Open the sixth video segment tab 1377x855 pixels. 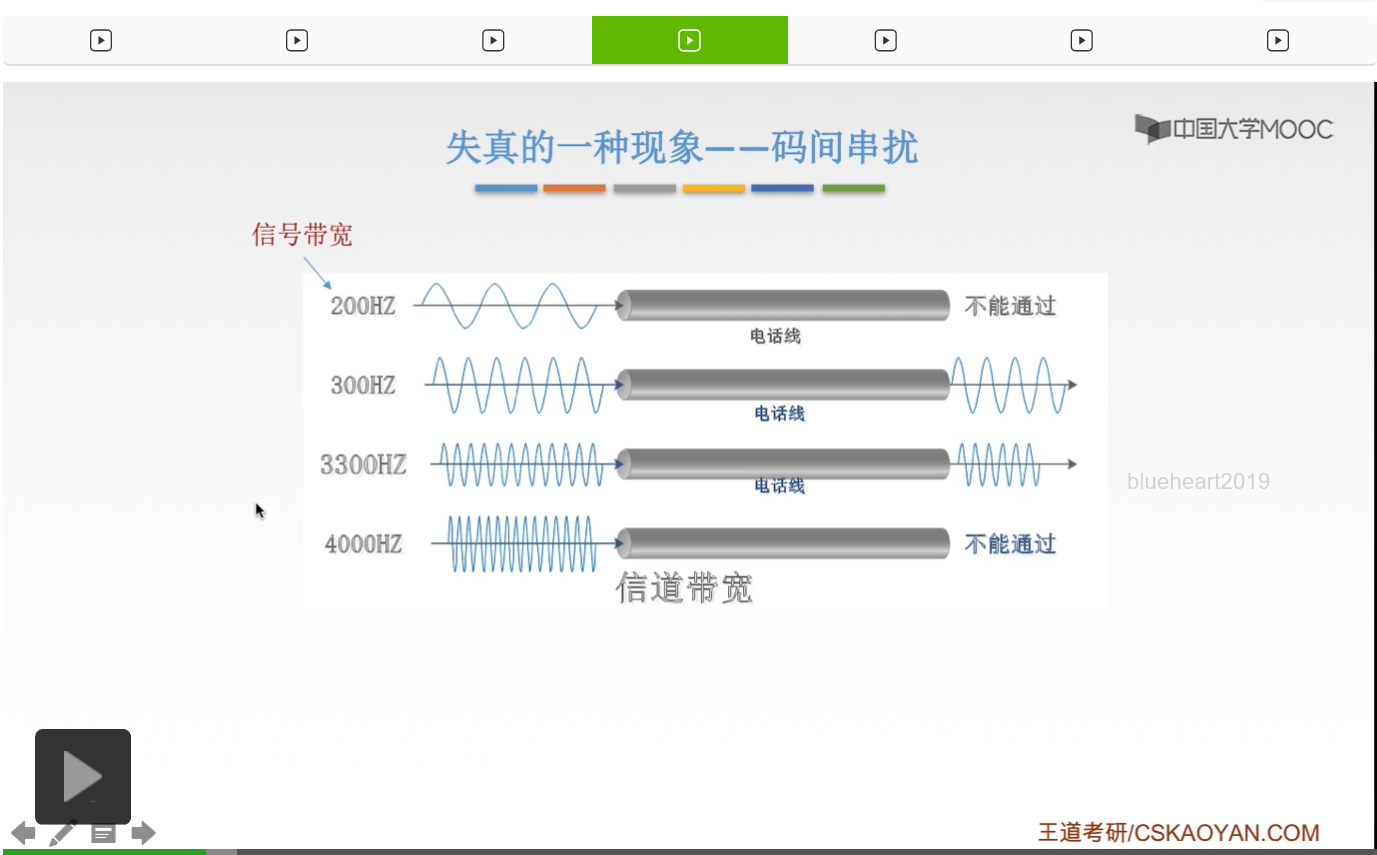[1081, 40]
